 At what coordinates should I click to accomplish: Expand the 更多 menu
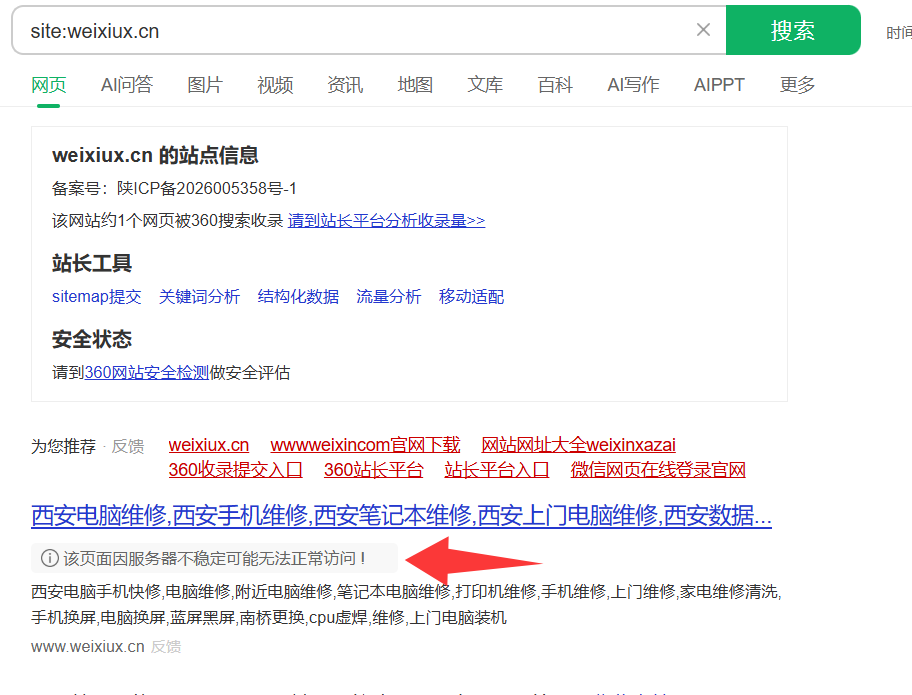coord(797,85)
